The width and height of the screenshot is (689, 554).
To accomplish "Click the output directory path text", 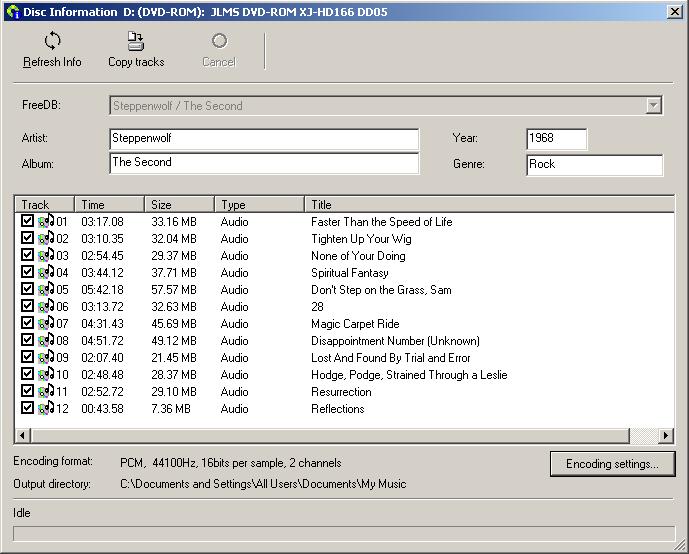I will point(263,484).
